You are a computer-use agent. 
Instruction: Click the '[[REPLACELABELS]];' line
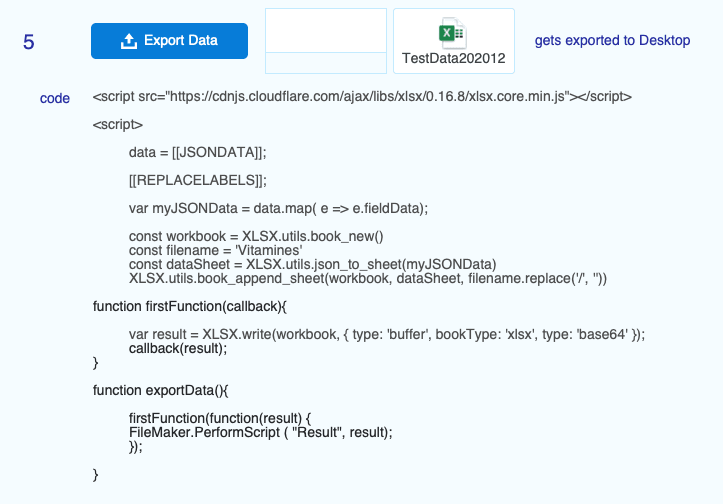(x=197, y=180)
